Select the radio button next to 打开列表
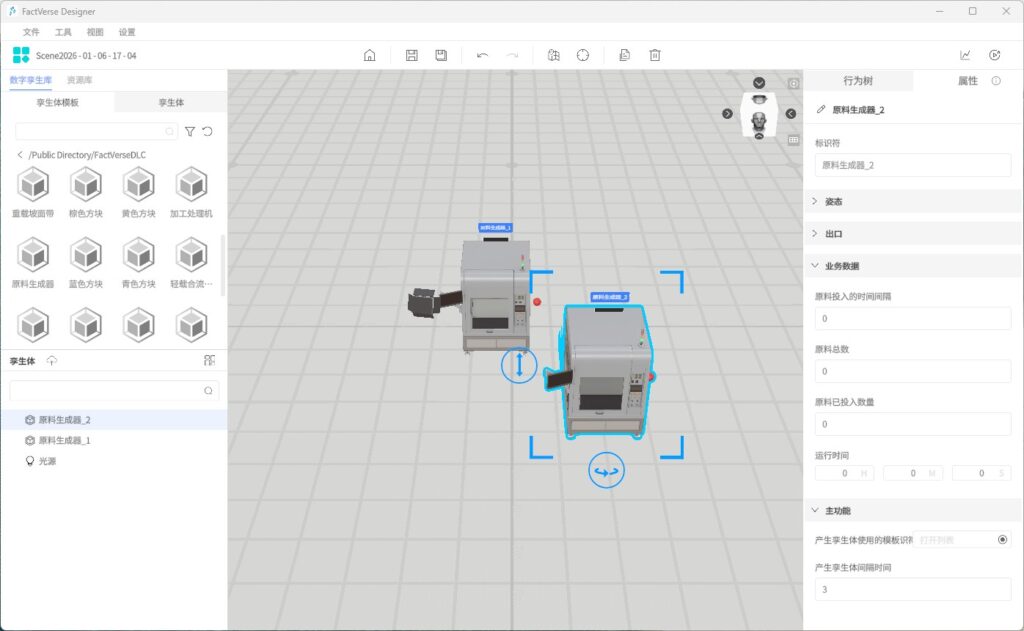Image resolution: width=1024 pixels, height=631 pixels. coord(1002,540)
